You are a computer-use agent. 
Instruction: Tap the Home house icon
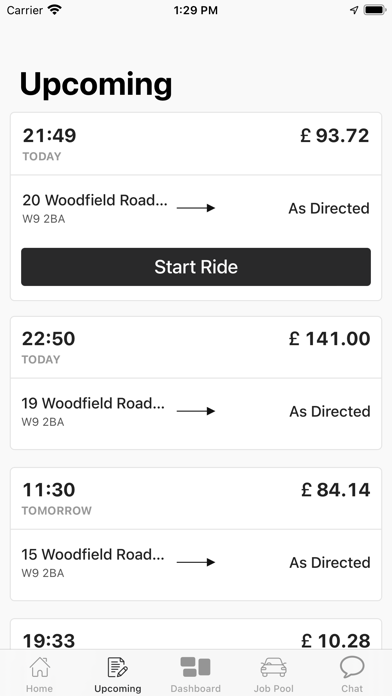tap(40, 667)
